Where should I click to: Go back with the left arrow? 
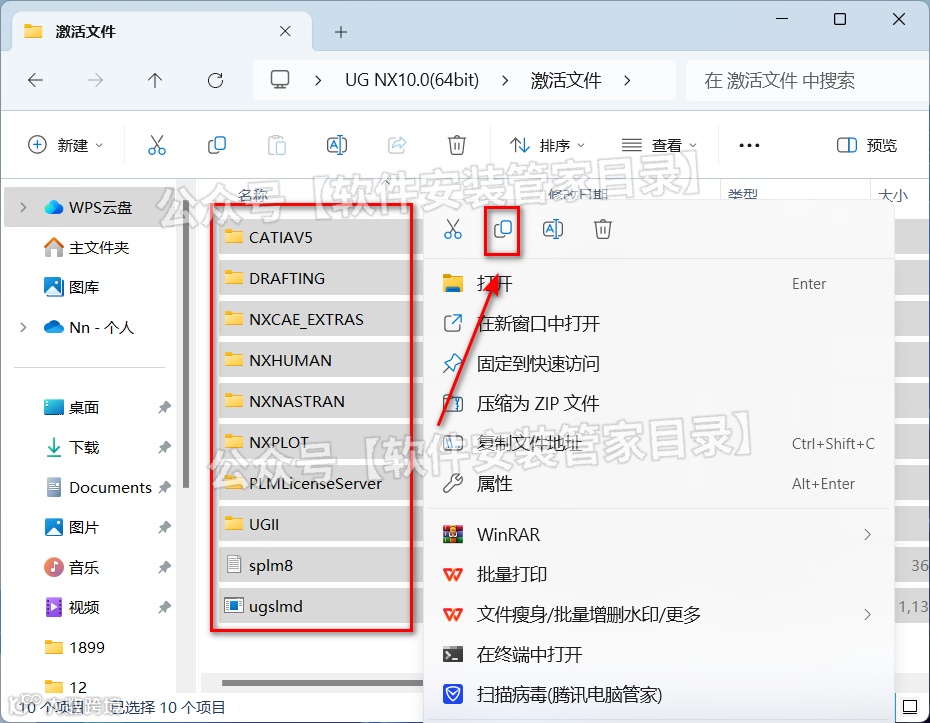pos(36,80)
